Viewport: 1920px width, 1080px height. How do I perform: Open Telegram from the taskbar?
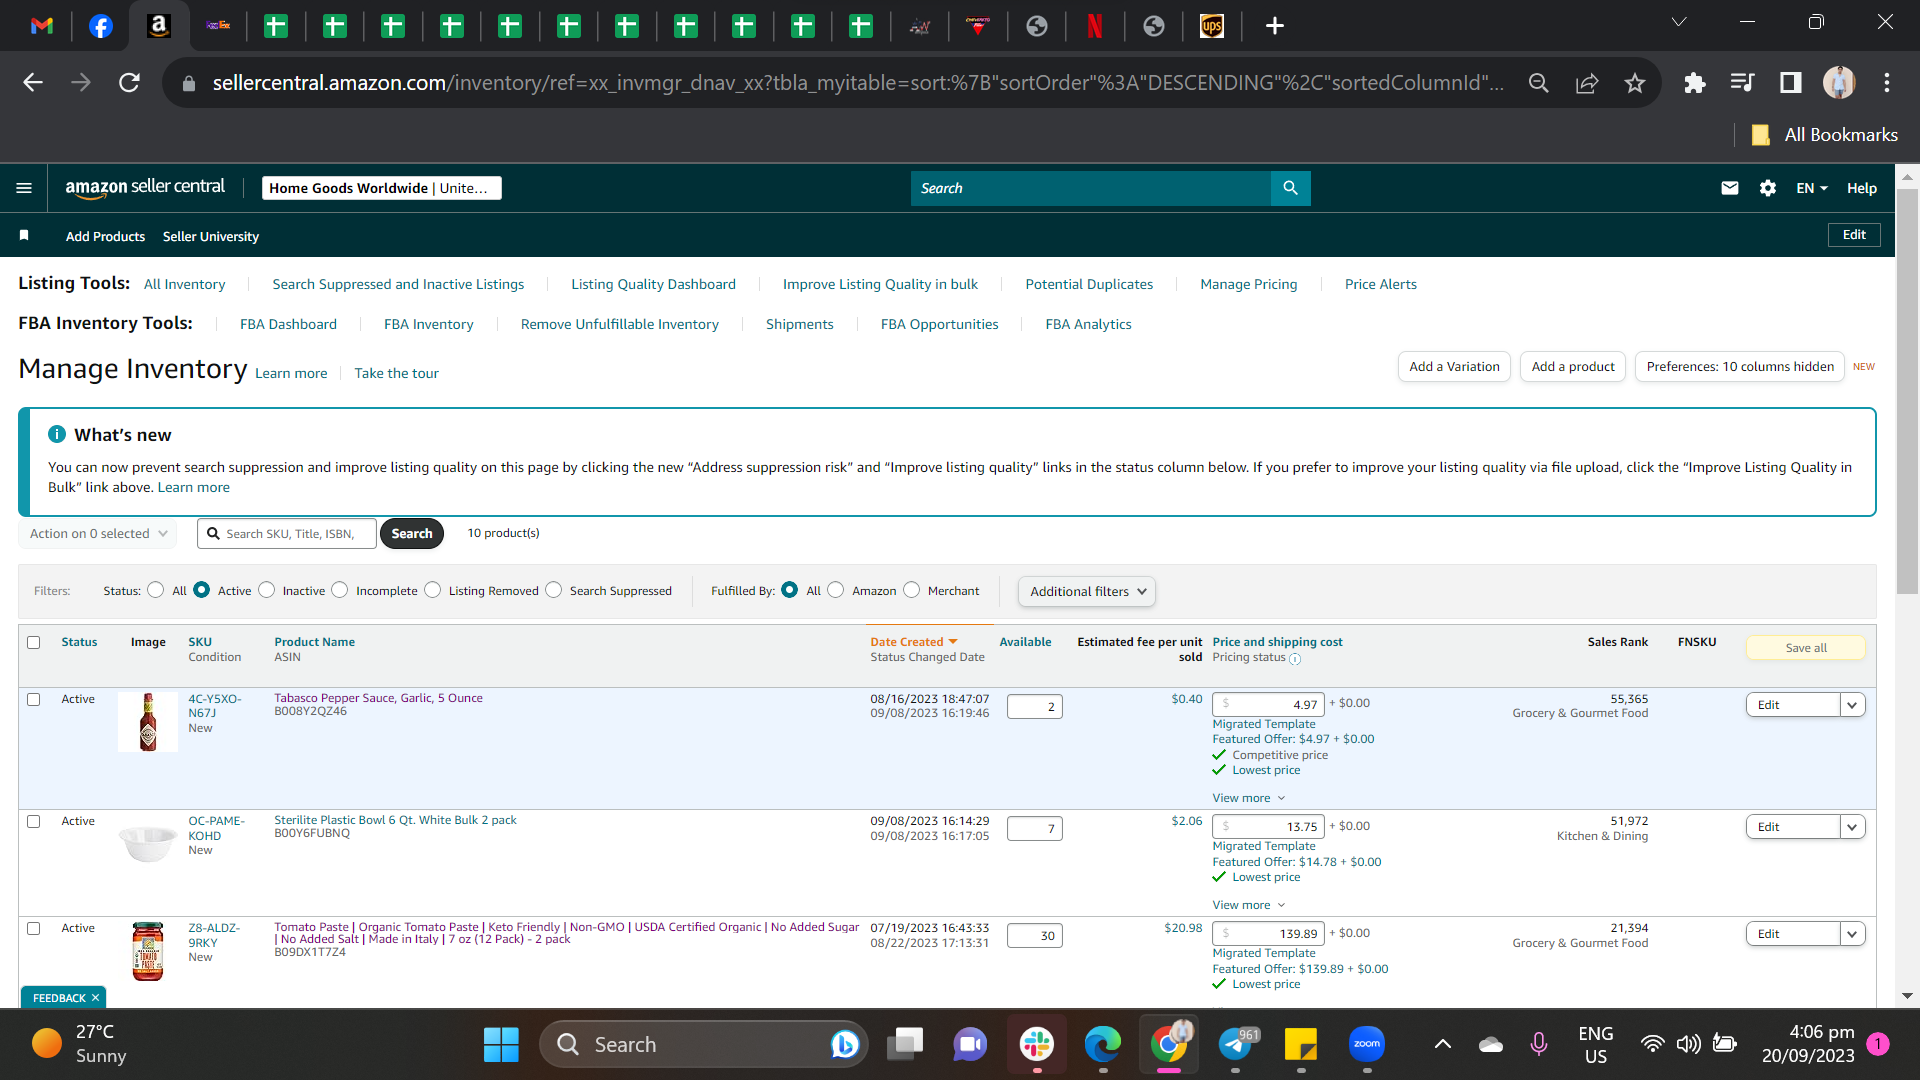1235,1045
